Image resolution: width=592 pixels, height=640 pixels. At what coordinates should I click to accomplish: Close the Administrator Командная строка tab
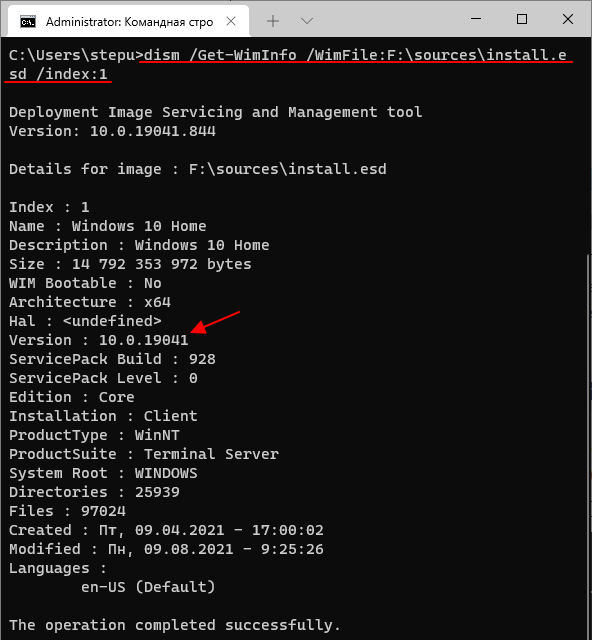click(x=231, y=21)
